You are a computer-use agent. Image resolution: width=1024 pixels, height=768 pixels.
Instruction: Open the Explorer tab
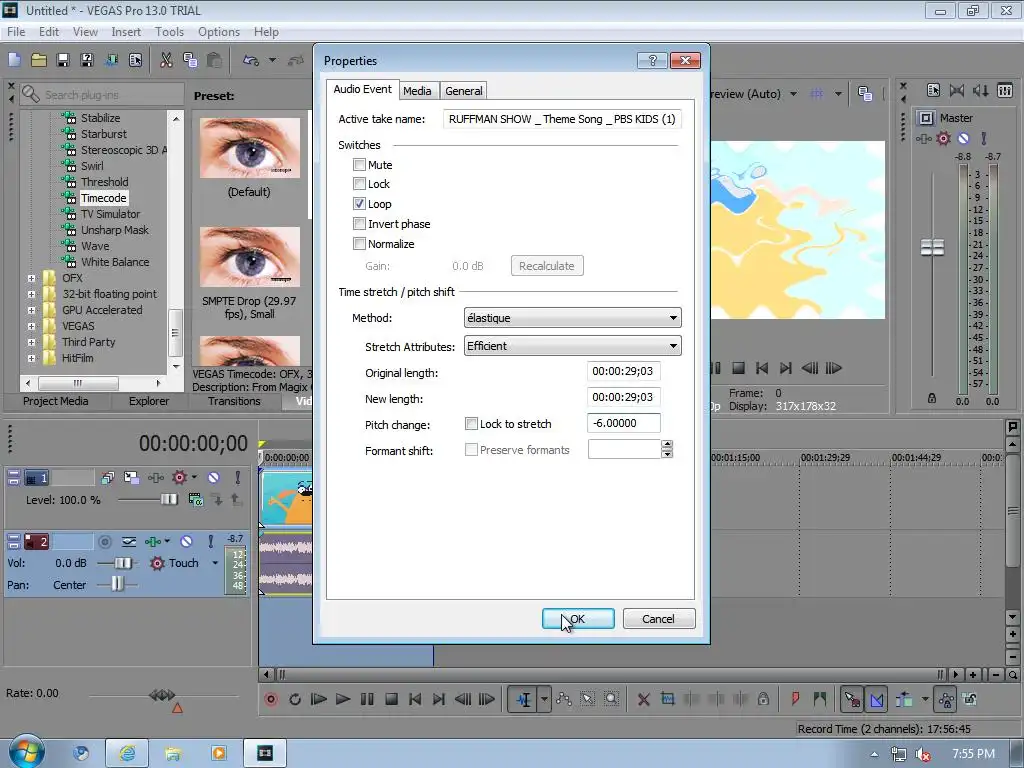[x=149, y=401]
